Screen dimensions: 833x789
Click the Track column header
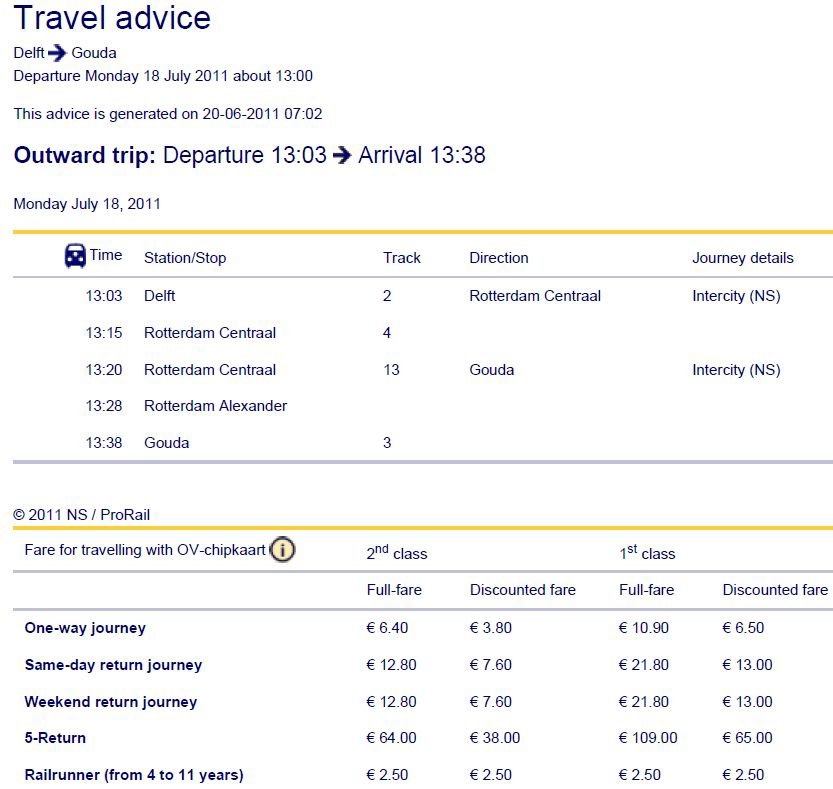[402, 258]
